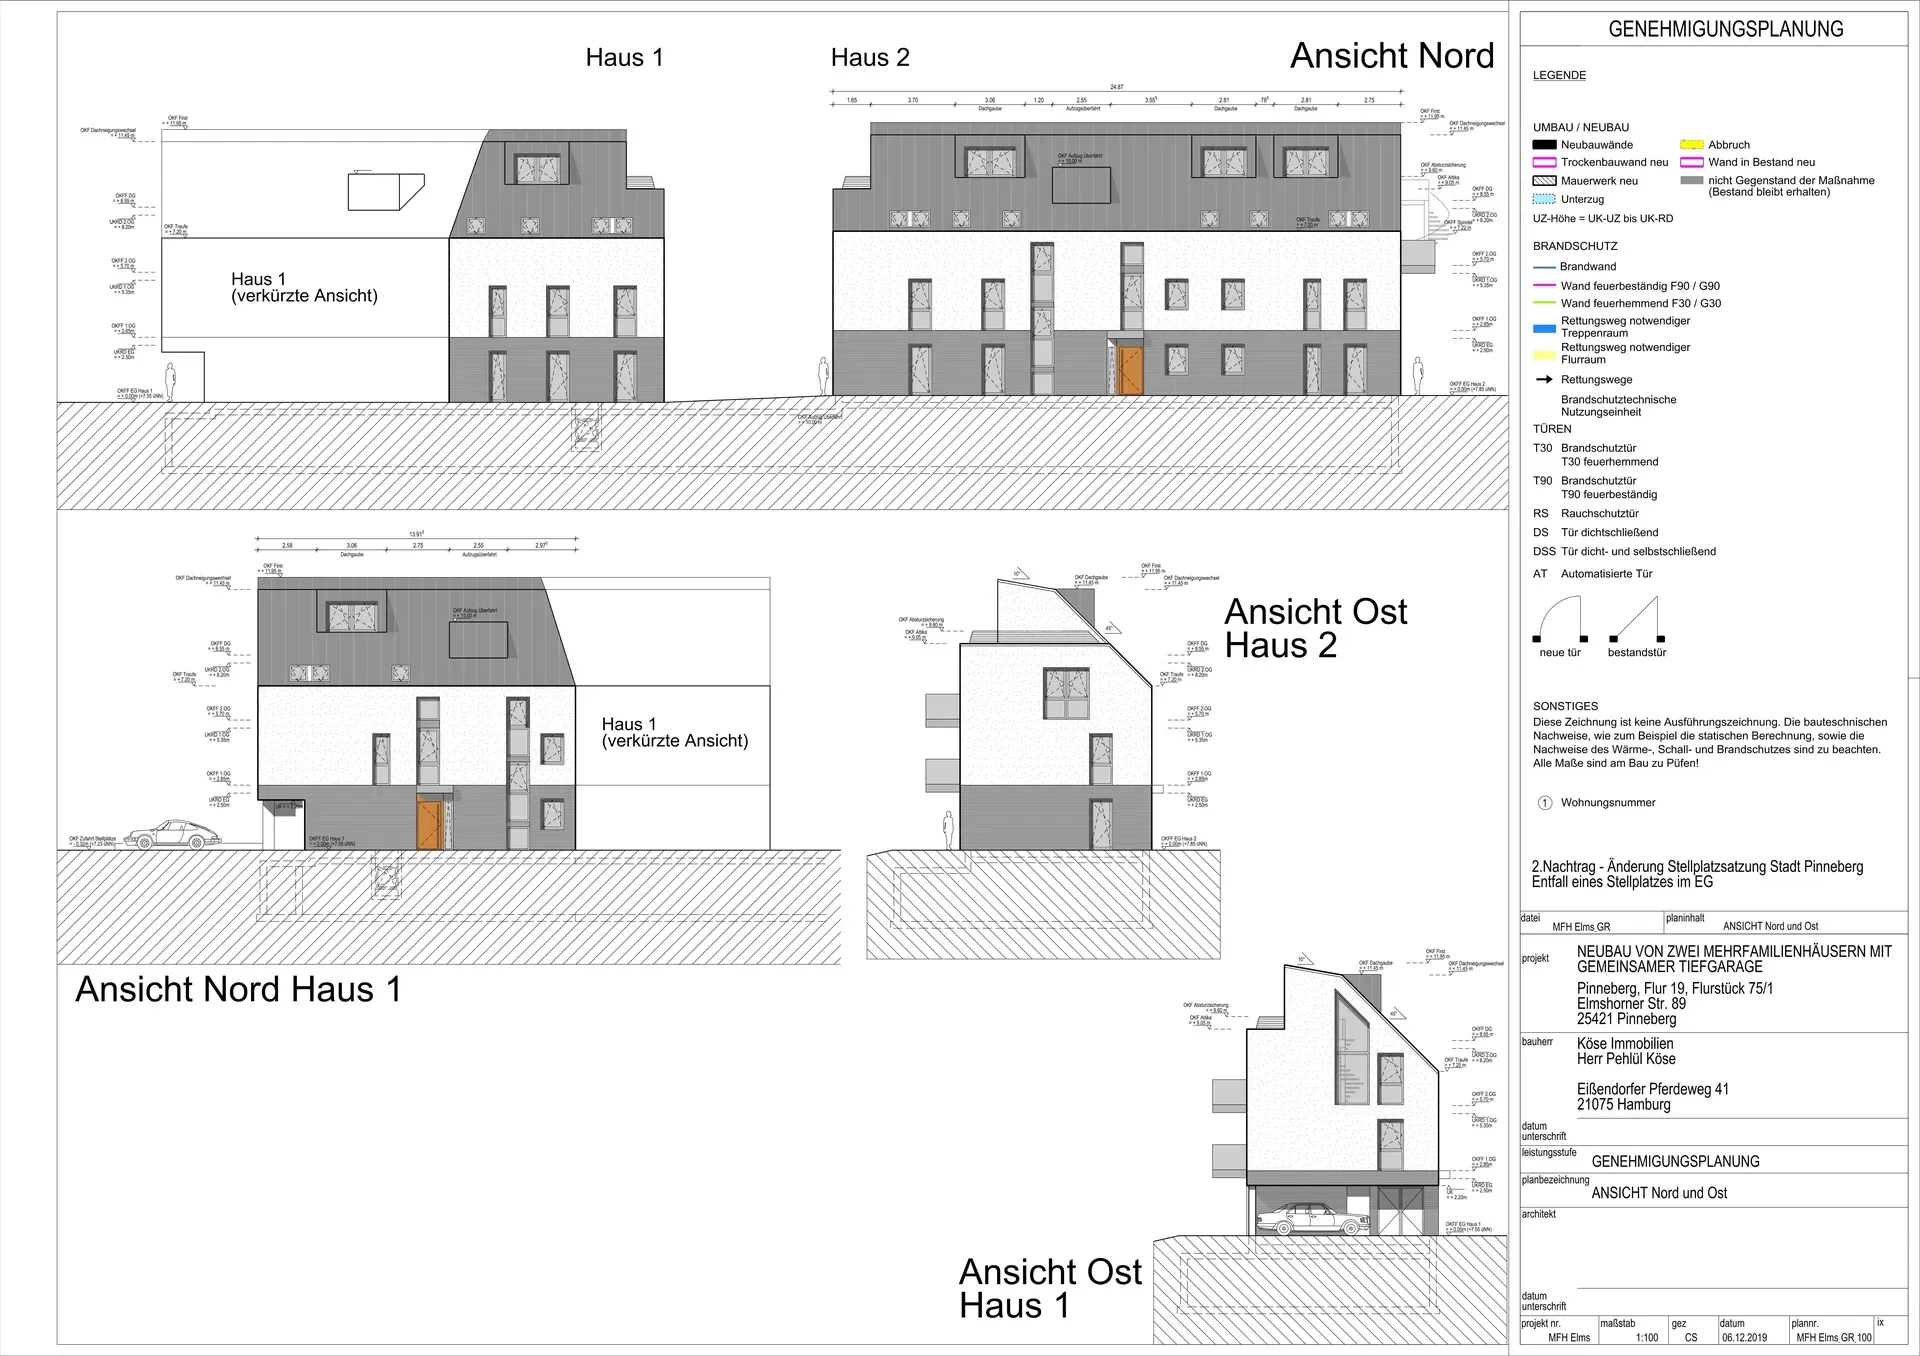
Task: Click the orange entrance door of Haus 2
Action: point(1130,371)
